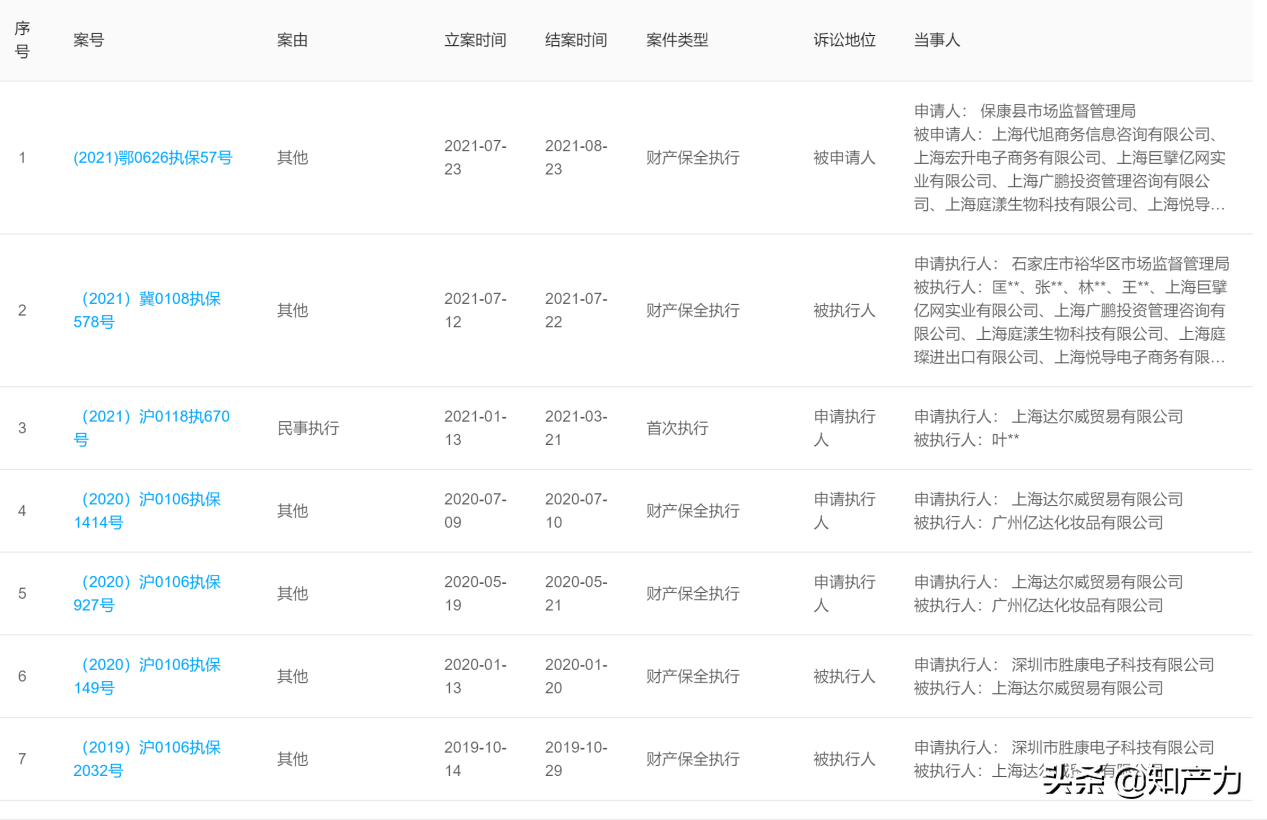Click 申请执行人 status in row 3
Viewport: 1267px width, 820px height.
(845, 428)
